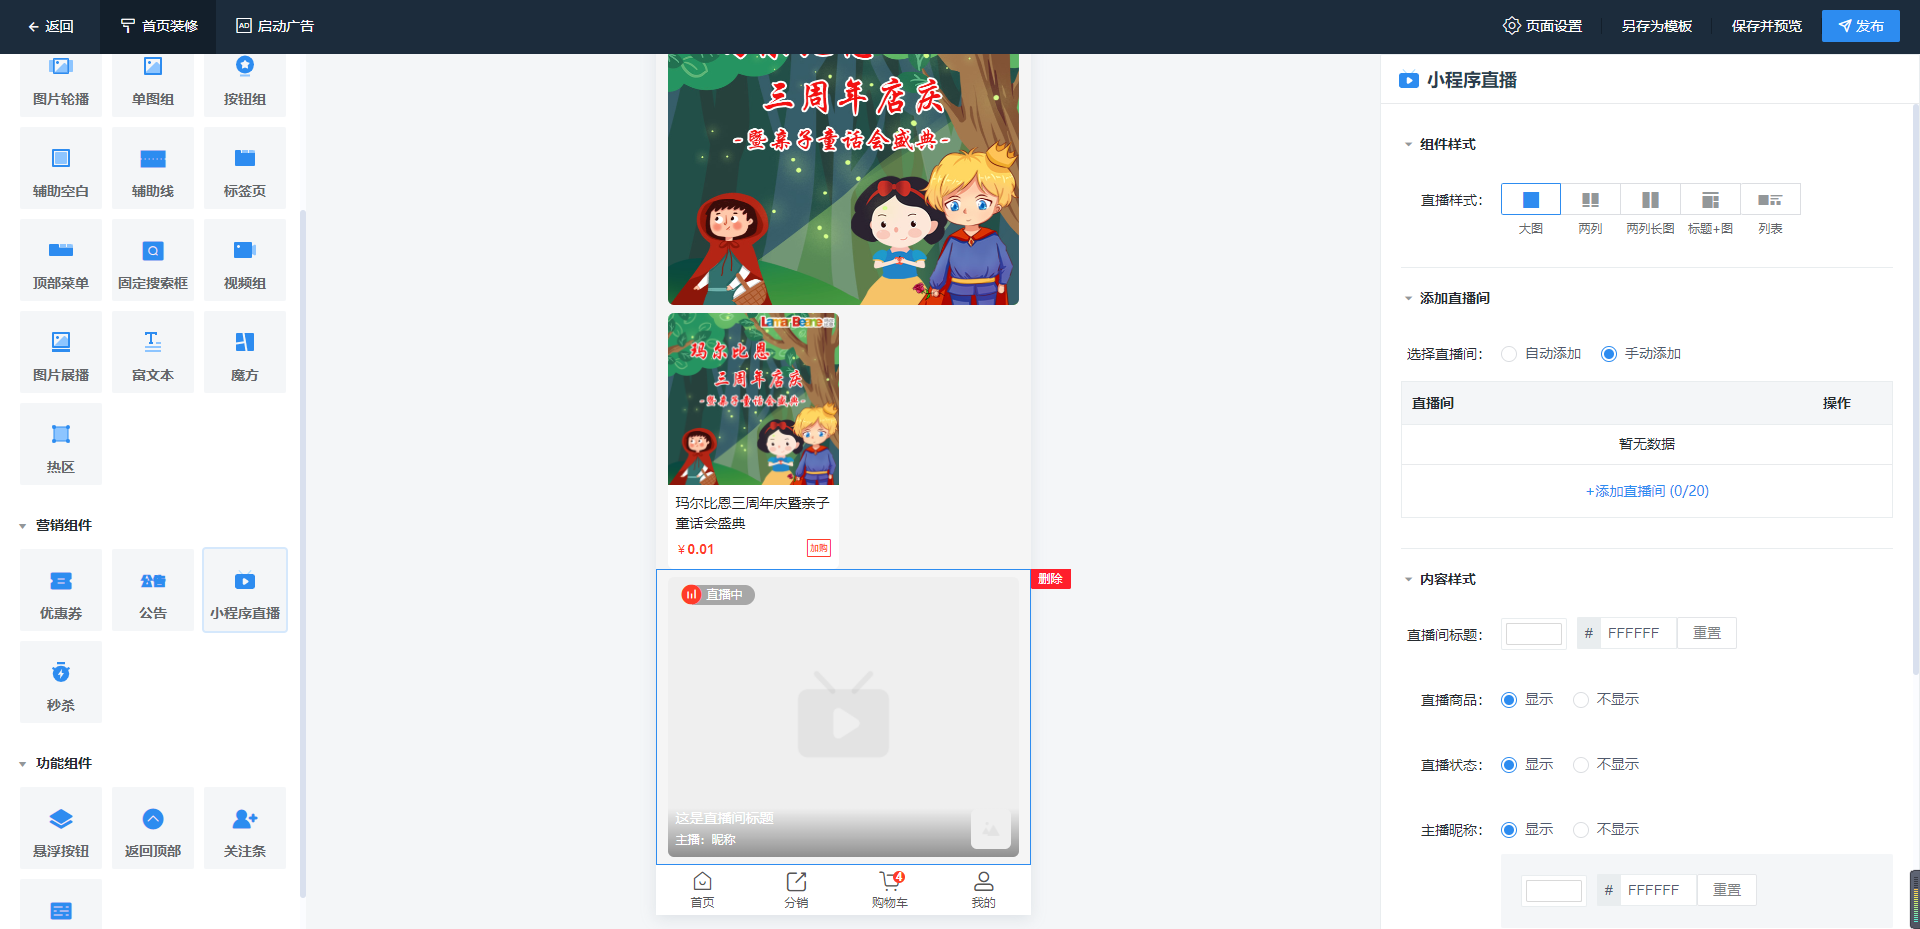The width and height of the screenshot is (1920, 929).
Task: Delete the live component with 删除
Action: point(1050,579)
